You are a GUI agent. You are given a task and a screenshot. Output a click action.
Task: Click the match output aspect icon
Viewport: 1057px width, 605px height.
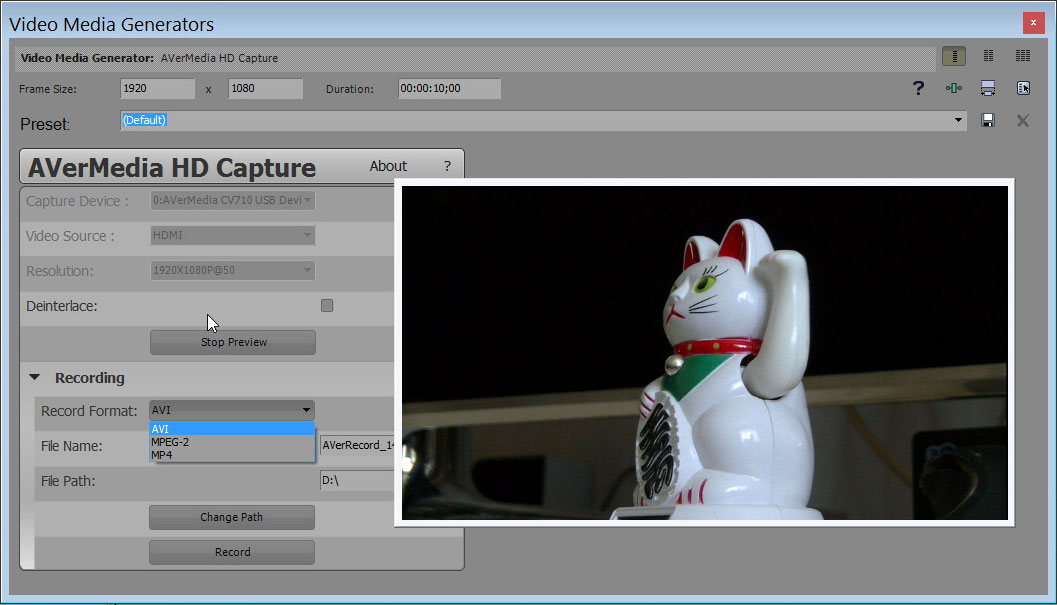pyautogui.click(x=988, y=88)
